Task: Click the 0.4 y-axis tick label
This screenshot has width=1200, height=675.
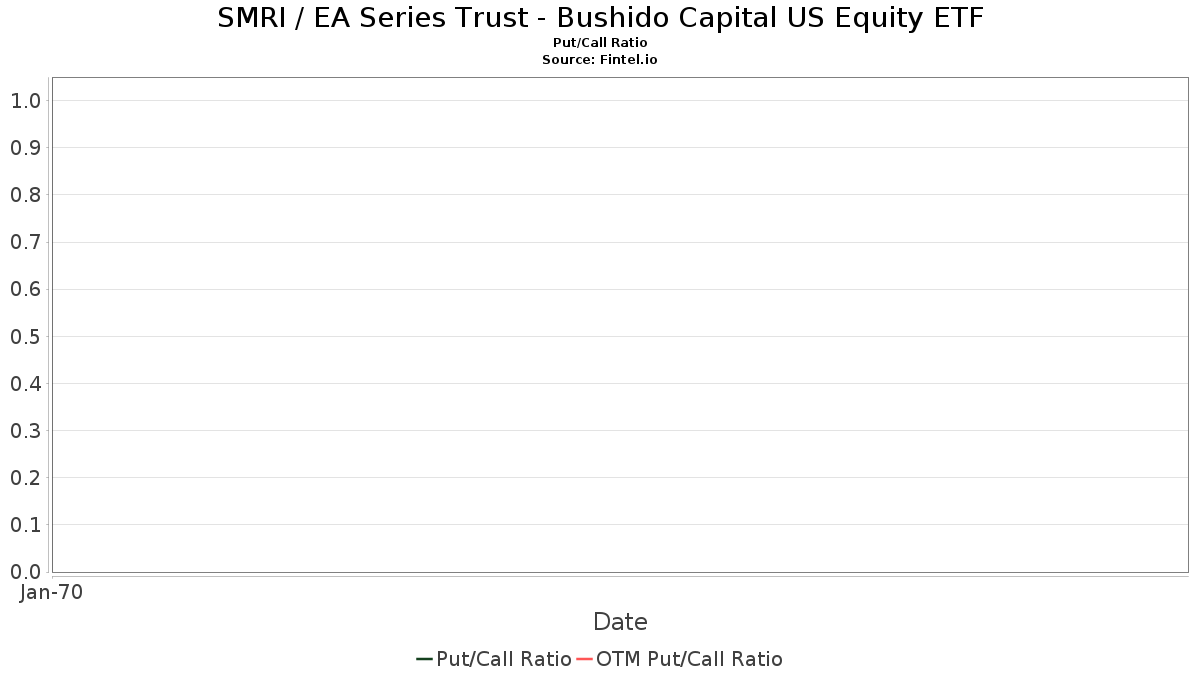Action: (26, 383)
